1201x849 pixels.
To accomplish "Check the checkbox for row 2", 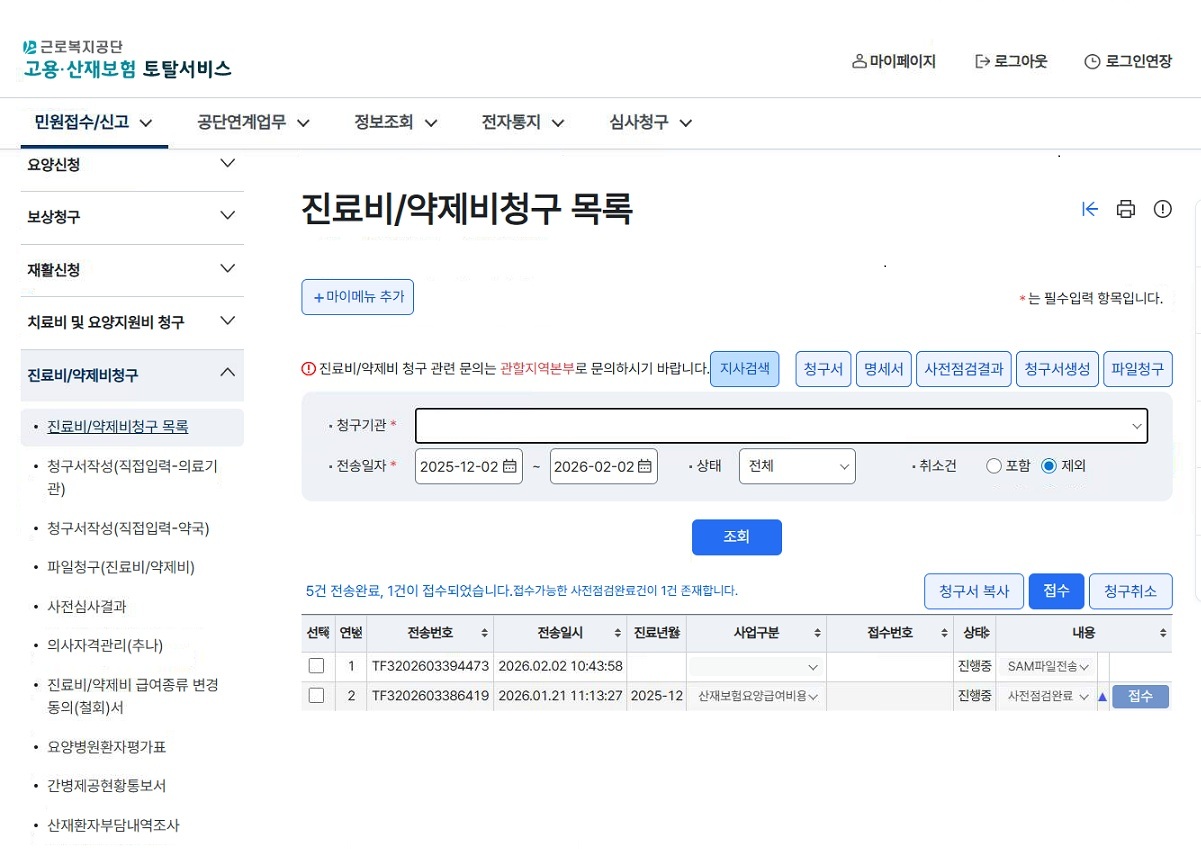I will tap(316, 696).
